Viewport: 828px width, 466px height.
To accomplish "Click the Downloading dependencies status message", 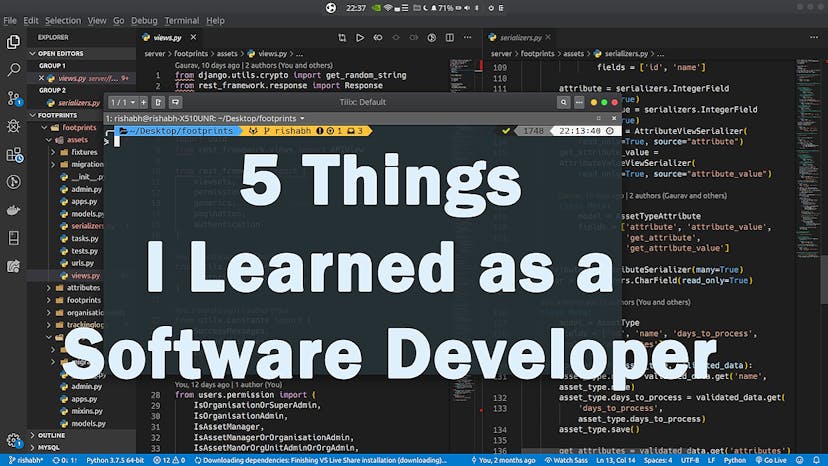I will click(321, 460).
